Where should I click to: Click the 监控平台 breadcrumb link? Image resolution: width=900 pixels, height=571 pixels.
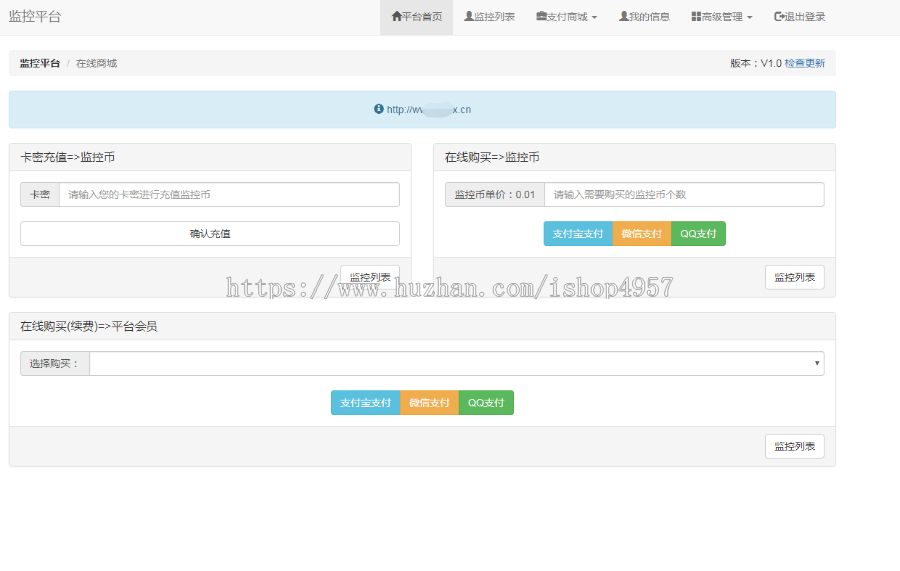(x=40, y=63)
